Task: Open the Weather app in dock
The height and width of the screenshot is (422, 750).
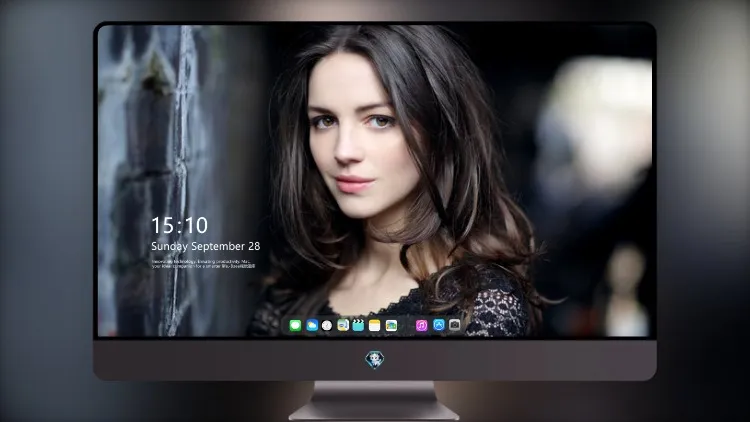Action: coord(312,326)
